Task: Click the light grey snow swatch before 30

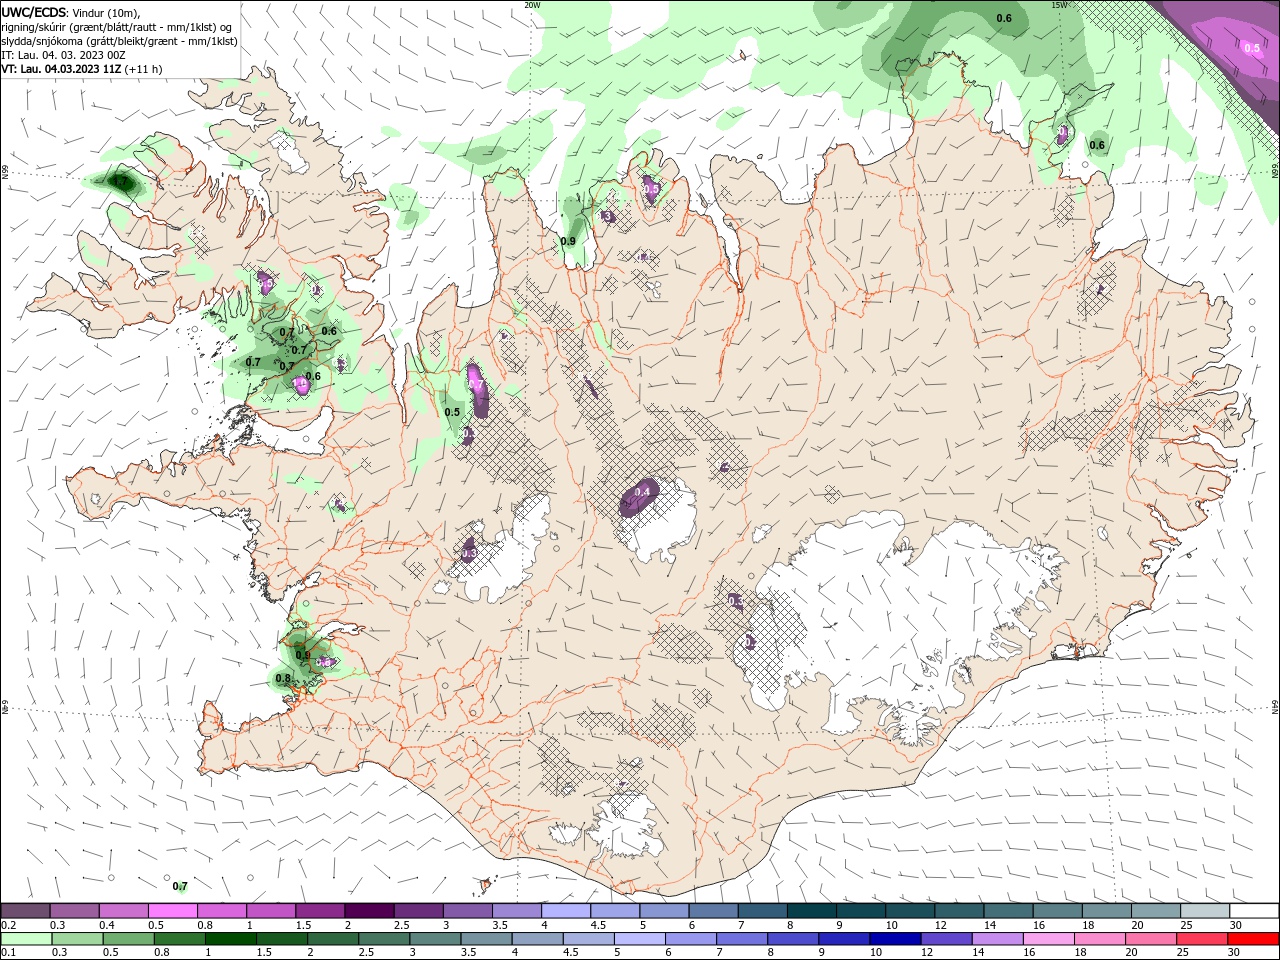Action: [x=1204, y=910]
